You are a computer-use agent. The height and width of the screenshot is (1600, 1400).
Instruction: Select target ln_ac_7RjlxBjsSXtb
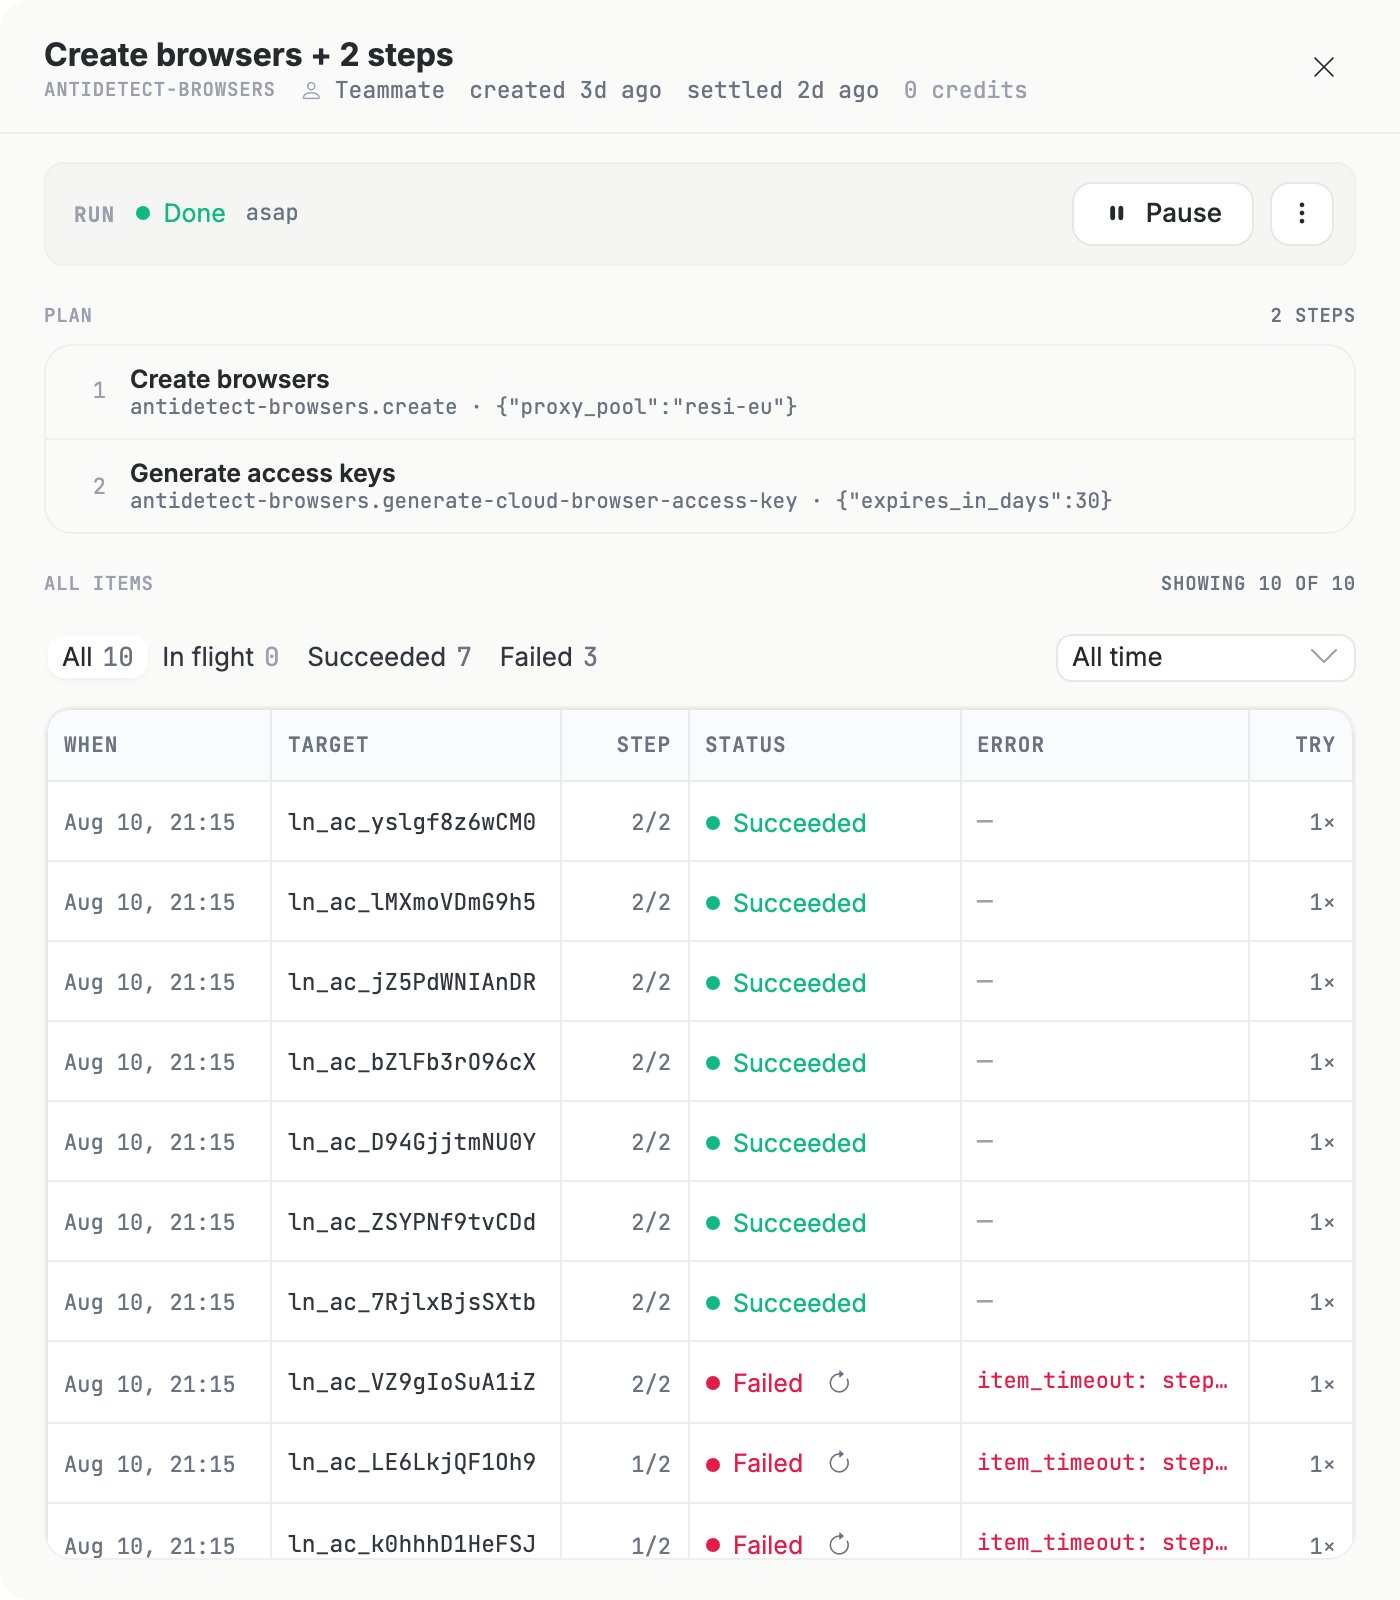412,1302
